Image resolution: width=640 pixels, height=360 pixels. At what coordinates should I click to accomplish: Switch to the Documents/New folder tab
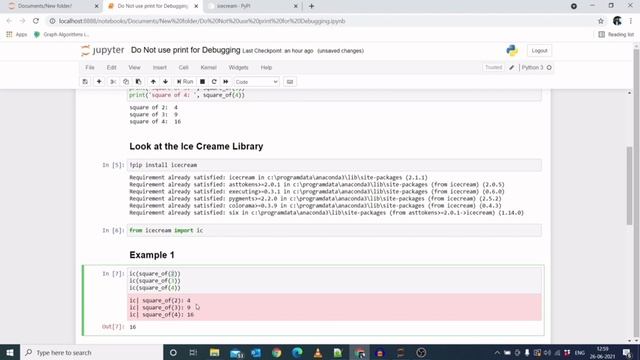coord(52,6)
